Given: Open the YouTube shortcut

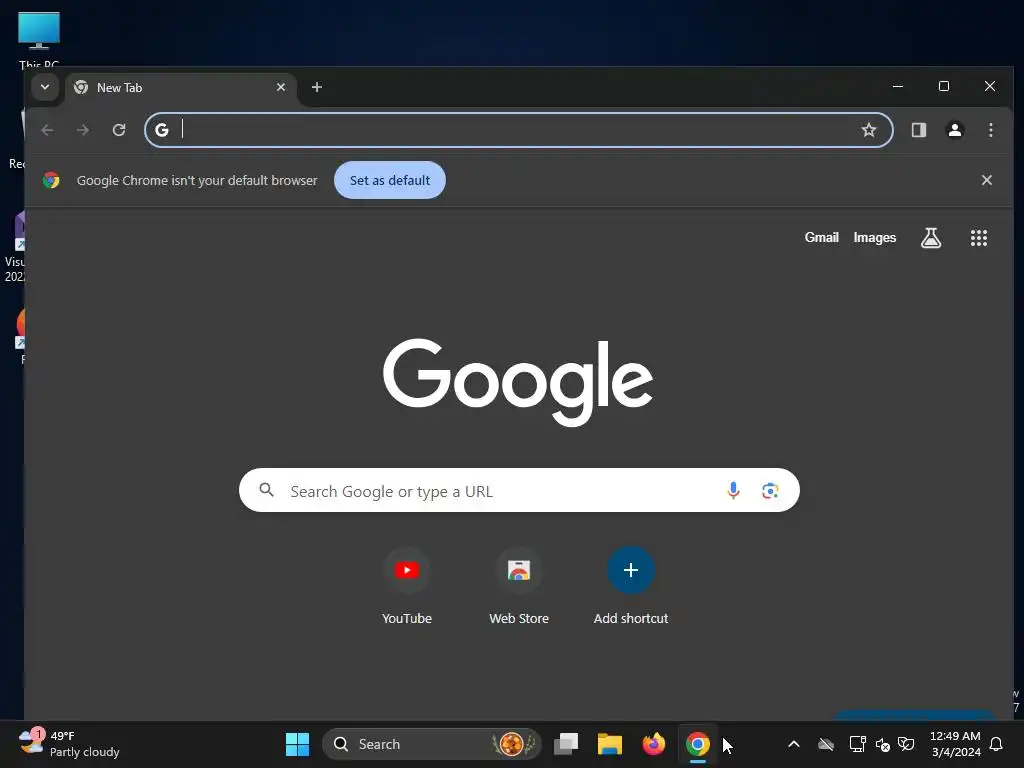Looking at the screenshot, I should [x=407, y=586].
